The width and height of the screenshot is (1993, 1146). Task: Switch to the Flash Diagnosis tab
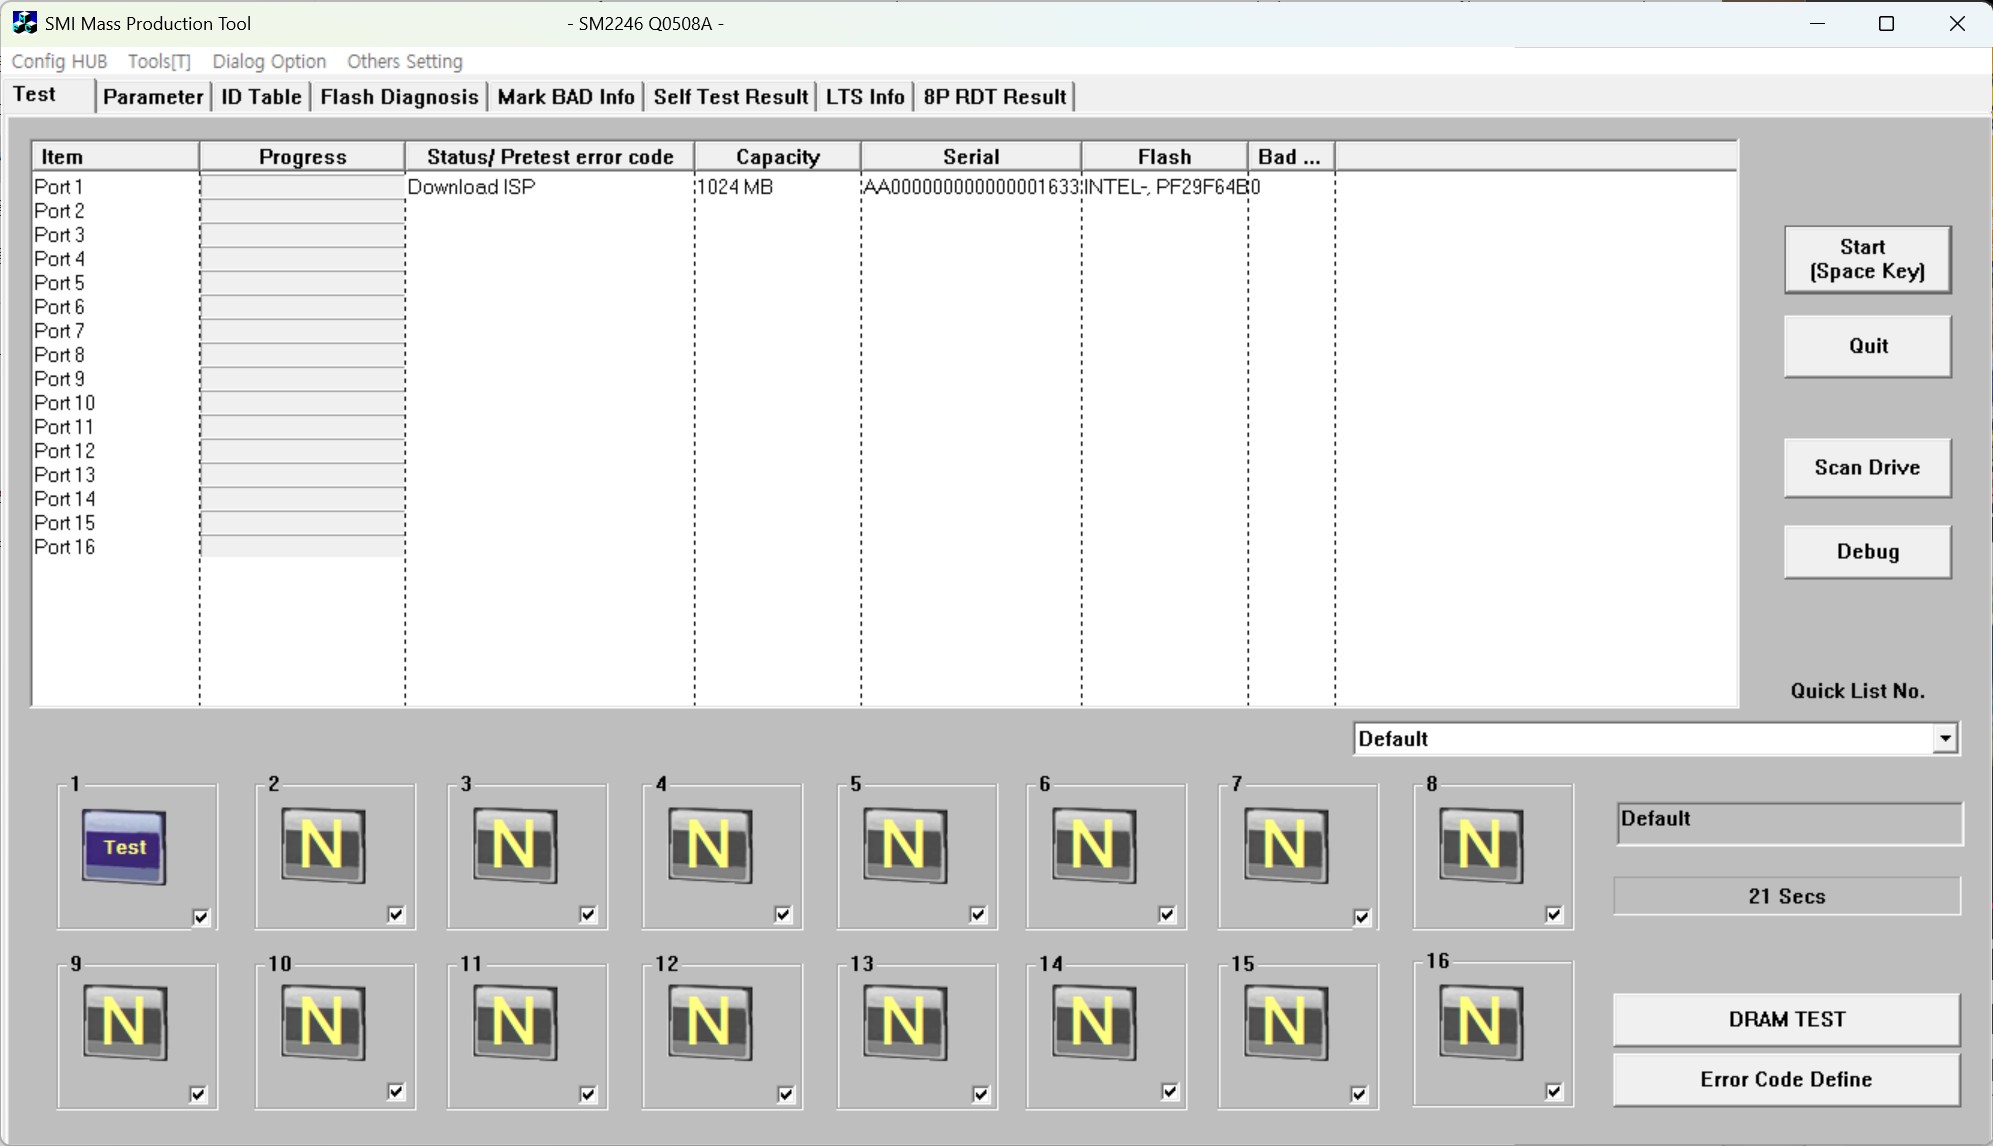(399, 97)
